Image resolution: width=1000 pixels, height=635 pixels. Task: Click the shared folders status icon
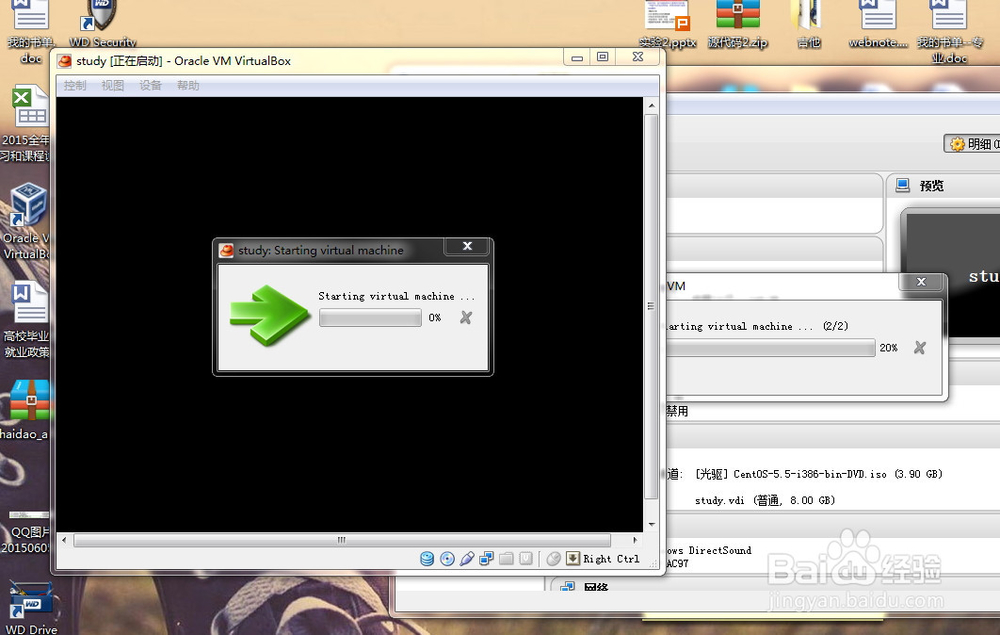(506, 559)
